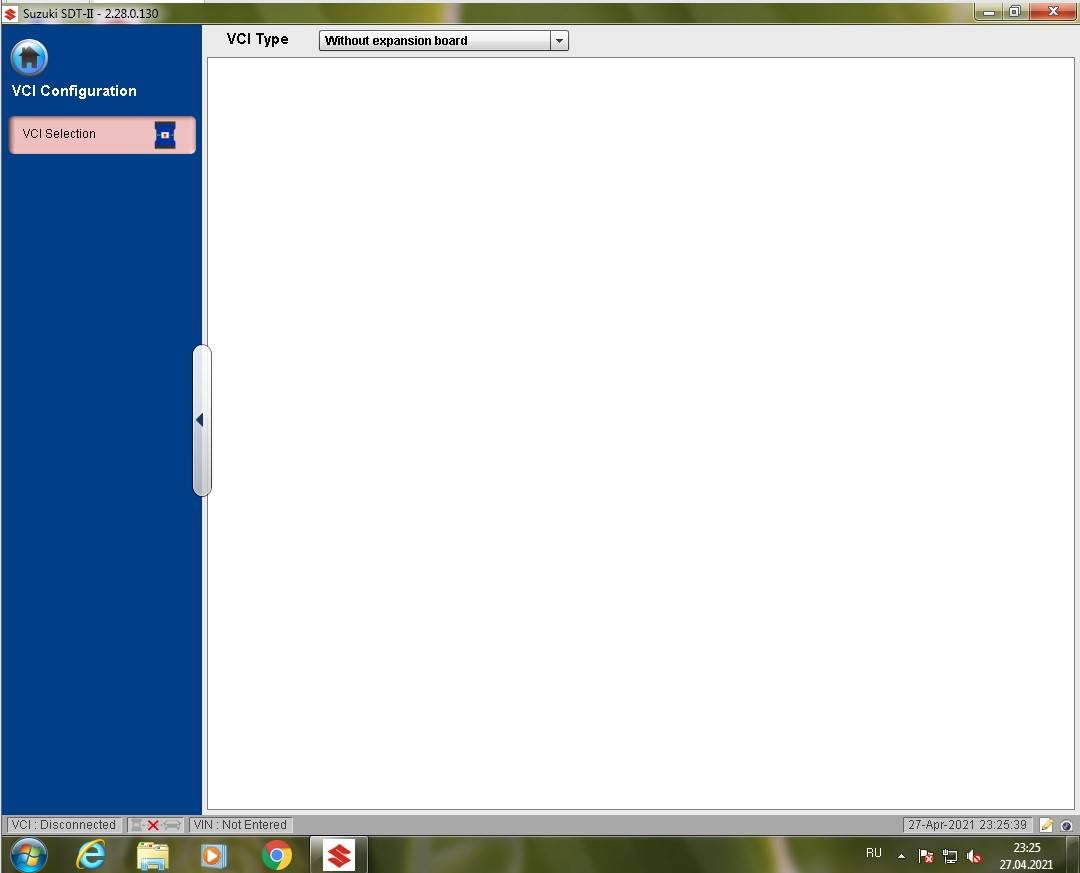Image resolution: width=1080 pixels, height=873 pixels.
Task: Open the Action Center flag icon
Action: (x=926, y=856)
